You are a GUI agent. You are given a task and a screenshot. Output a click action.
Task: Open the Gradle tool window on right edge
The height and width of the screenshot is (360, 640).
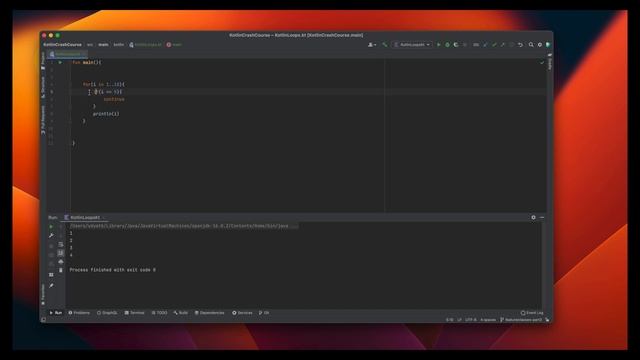pyautogui.click(x=549, y=62)
